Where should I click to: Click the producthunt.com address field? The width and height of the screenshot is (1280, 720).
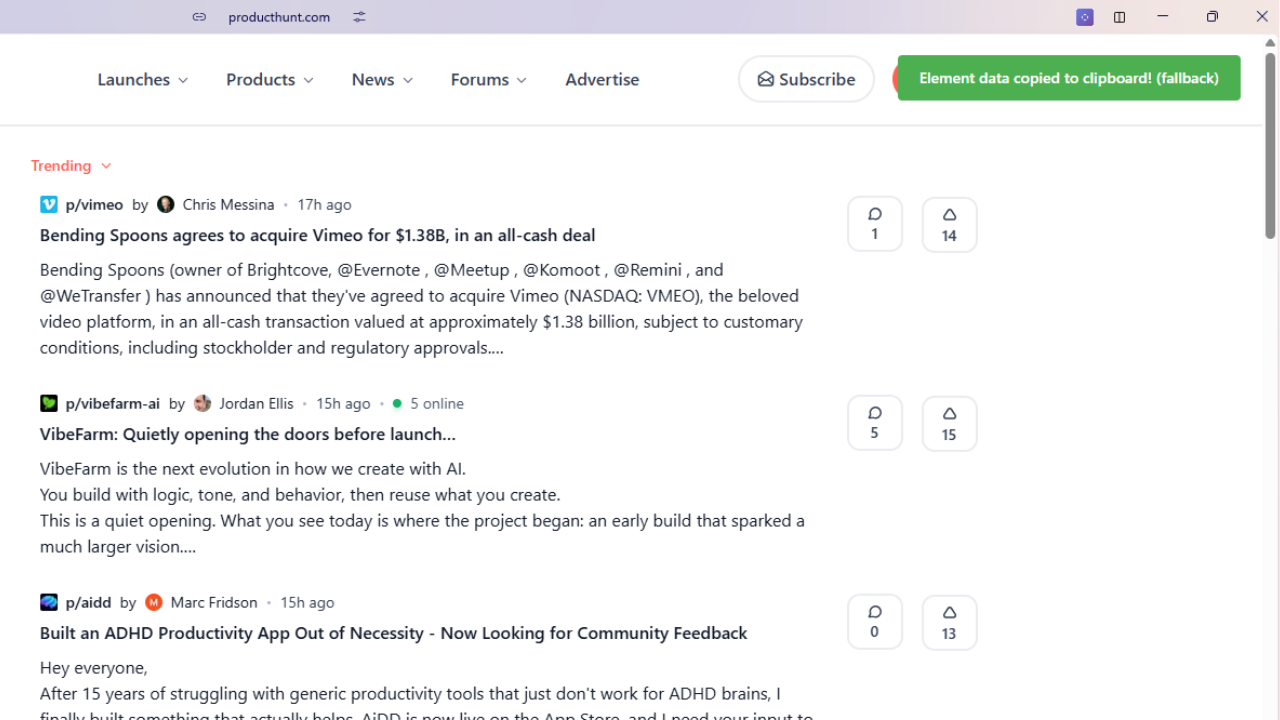click(x=279, y=17)
